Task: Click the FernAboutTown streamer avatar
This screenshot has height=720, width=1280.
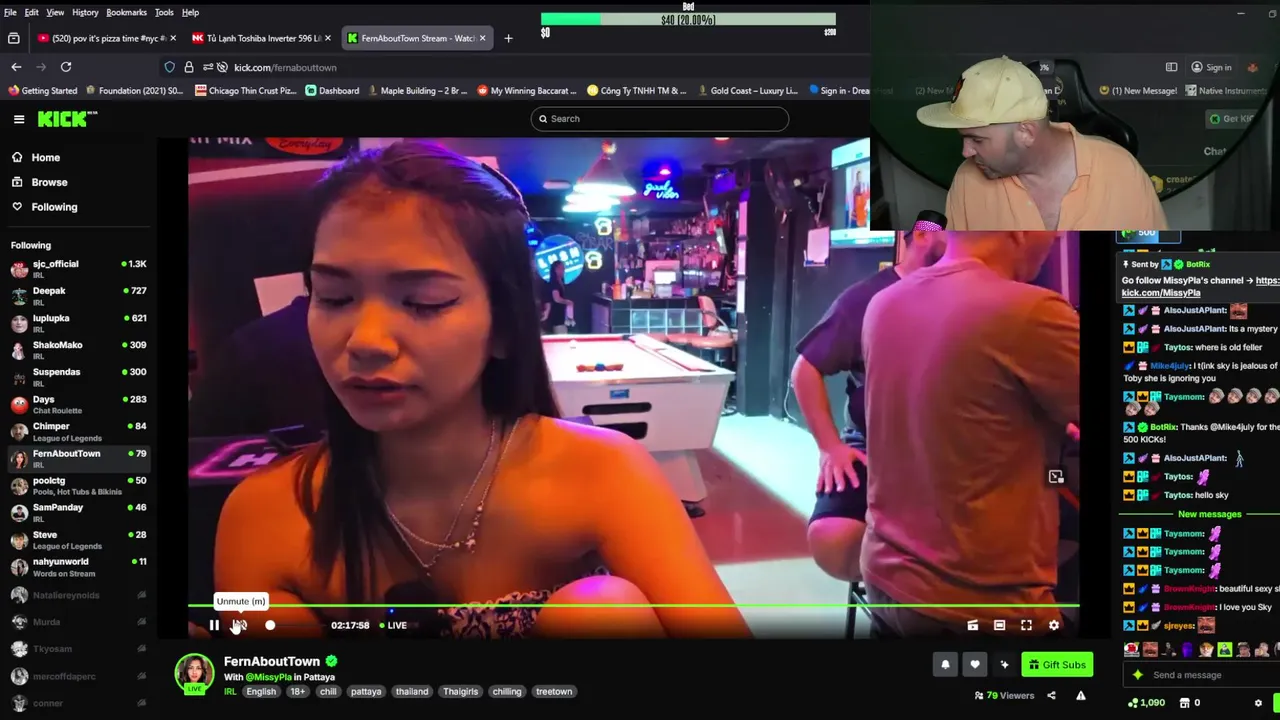Action: [194, 673]
